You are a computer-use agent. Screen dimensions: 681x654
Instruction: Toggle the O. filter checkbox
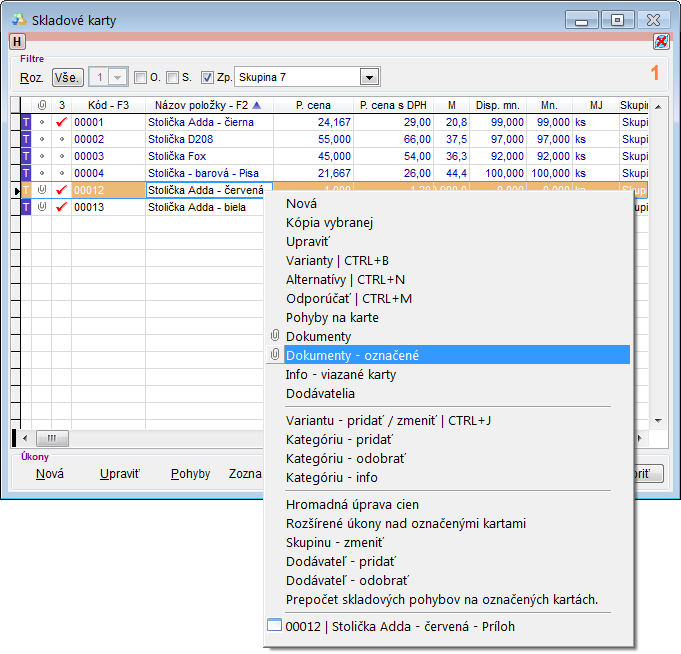[x=140, y=78]
